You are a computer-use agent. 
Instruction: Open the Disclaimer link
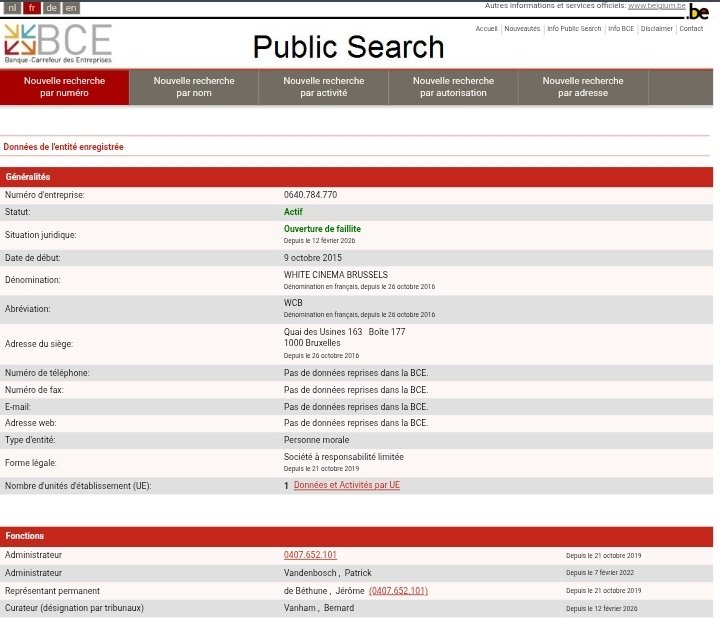[657, 29]
